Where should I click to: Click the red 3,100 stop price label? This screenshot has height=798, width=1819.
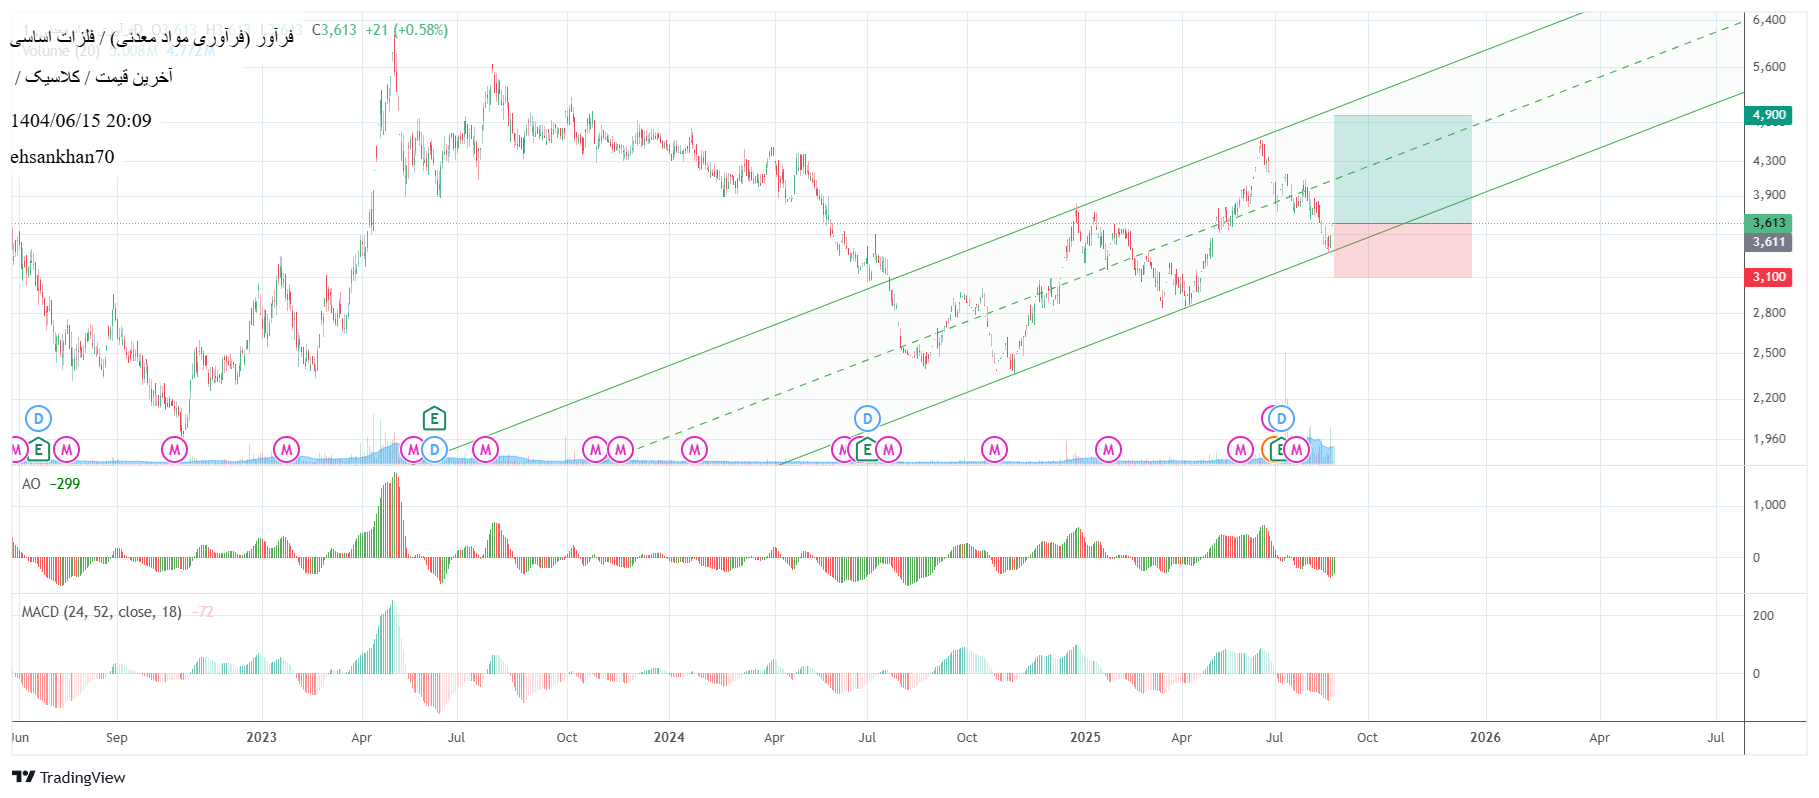click(1768, 277)
